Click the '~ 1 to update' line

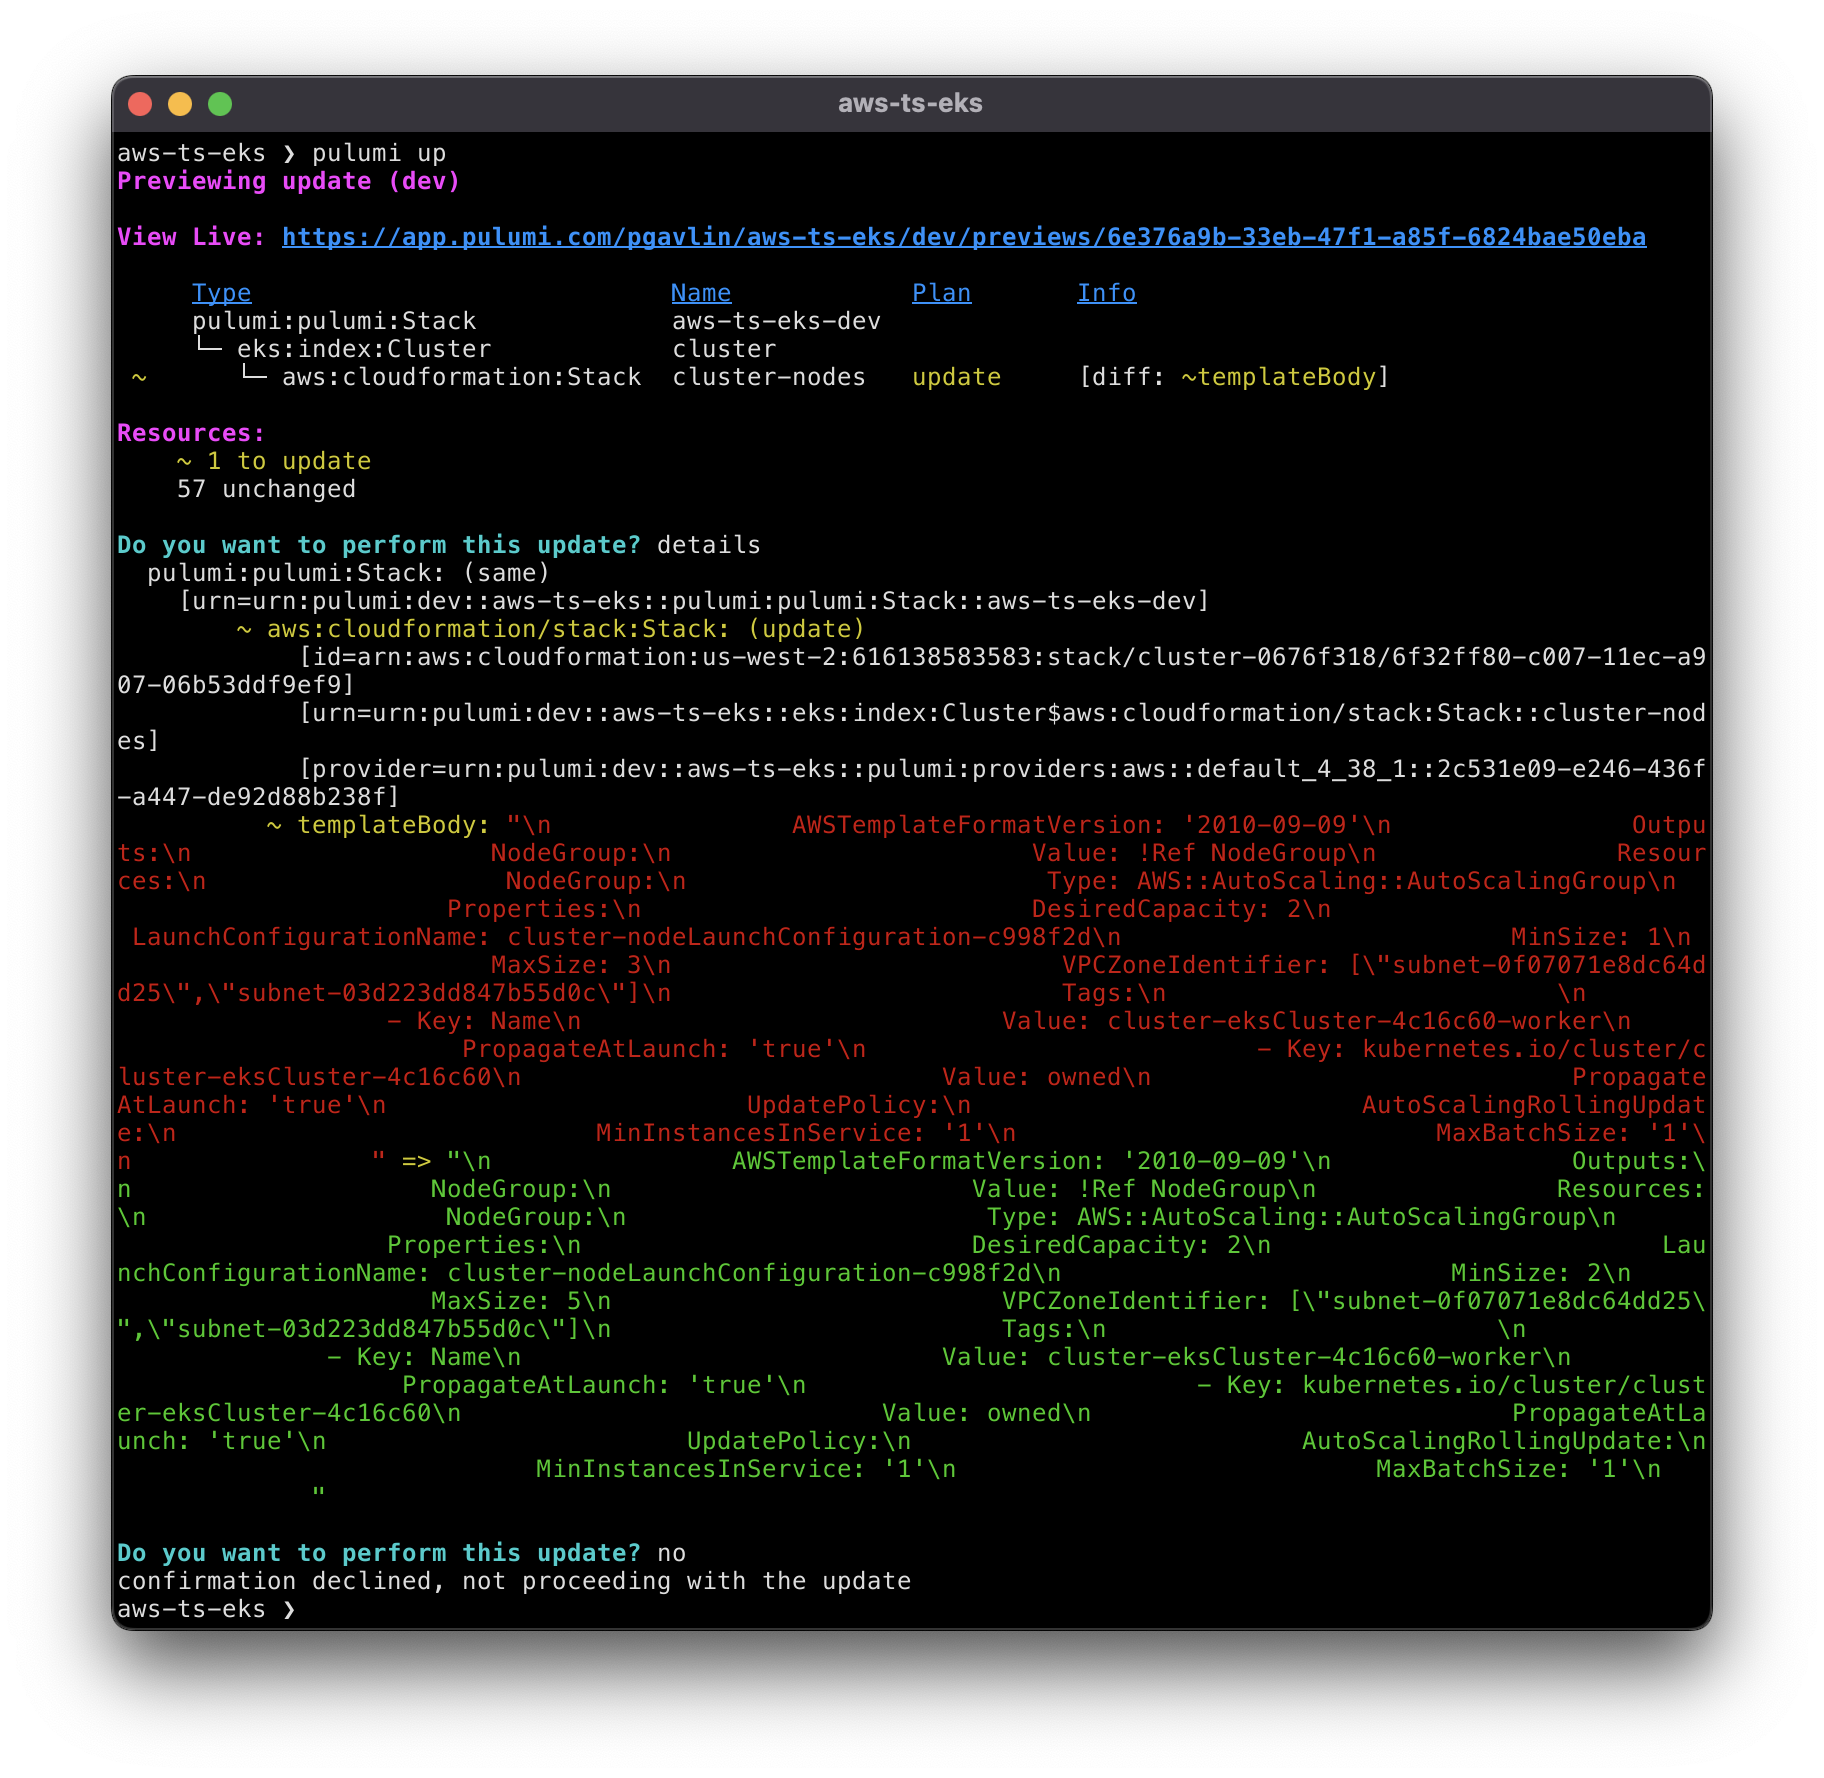tap(274, 461)
